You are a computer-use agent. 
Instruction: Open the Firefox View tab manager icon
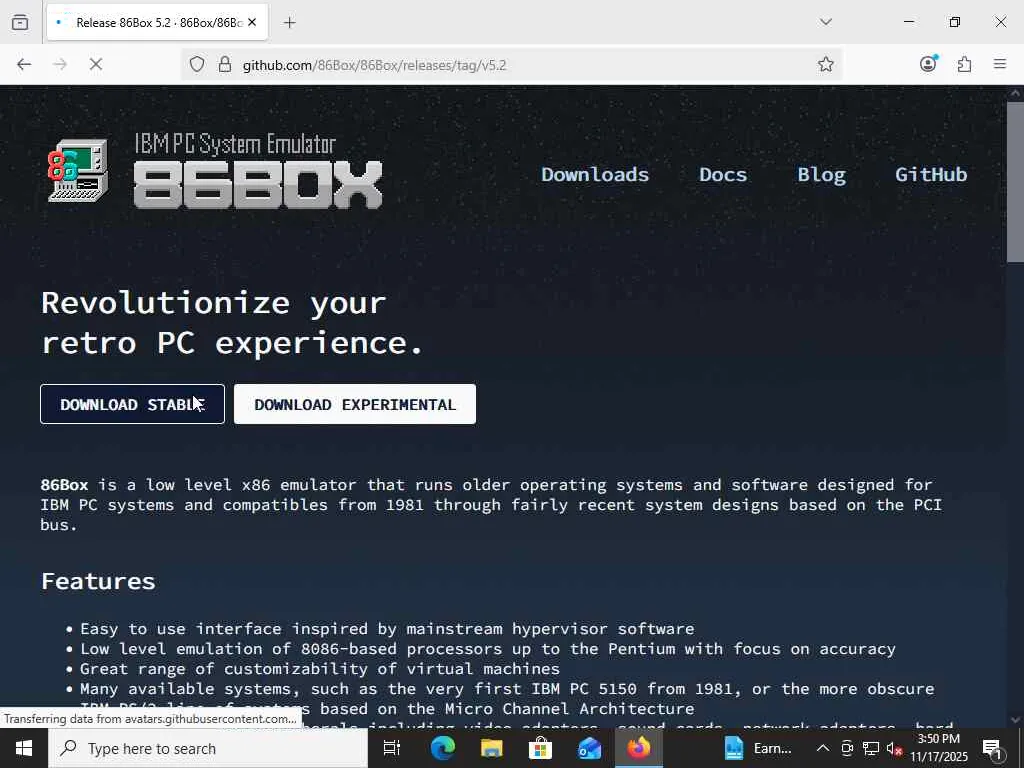coord(20,22)
